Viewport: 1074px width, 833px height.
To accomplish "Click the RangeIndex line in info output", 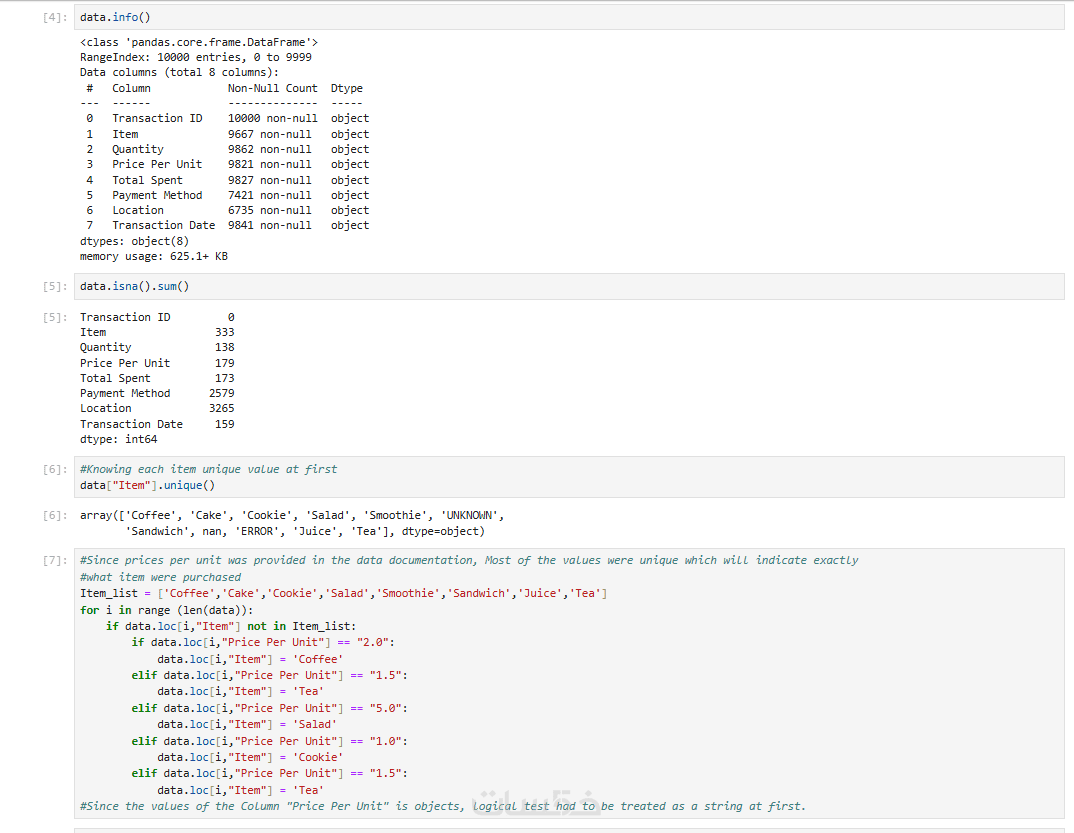I will click(195, 57).
